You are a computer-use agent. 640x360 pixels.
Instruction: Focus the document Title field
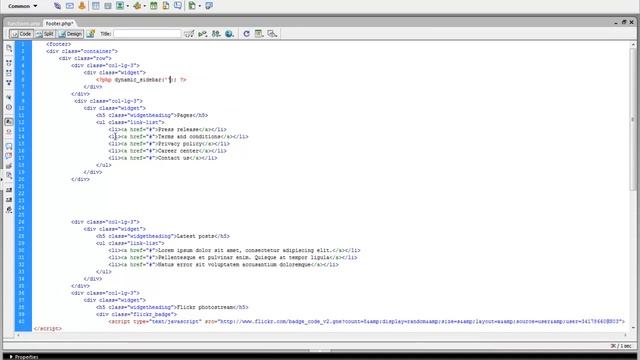(147, 34)
